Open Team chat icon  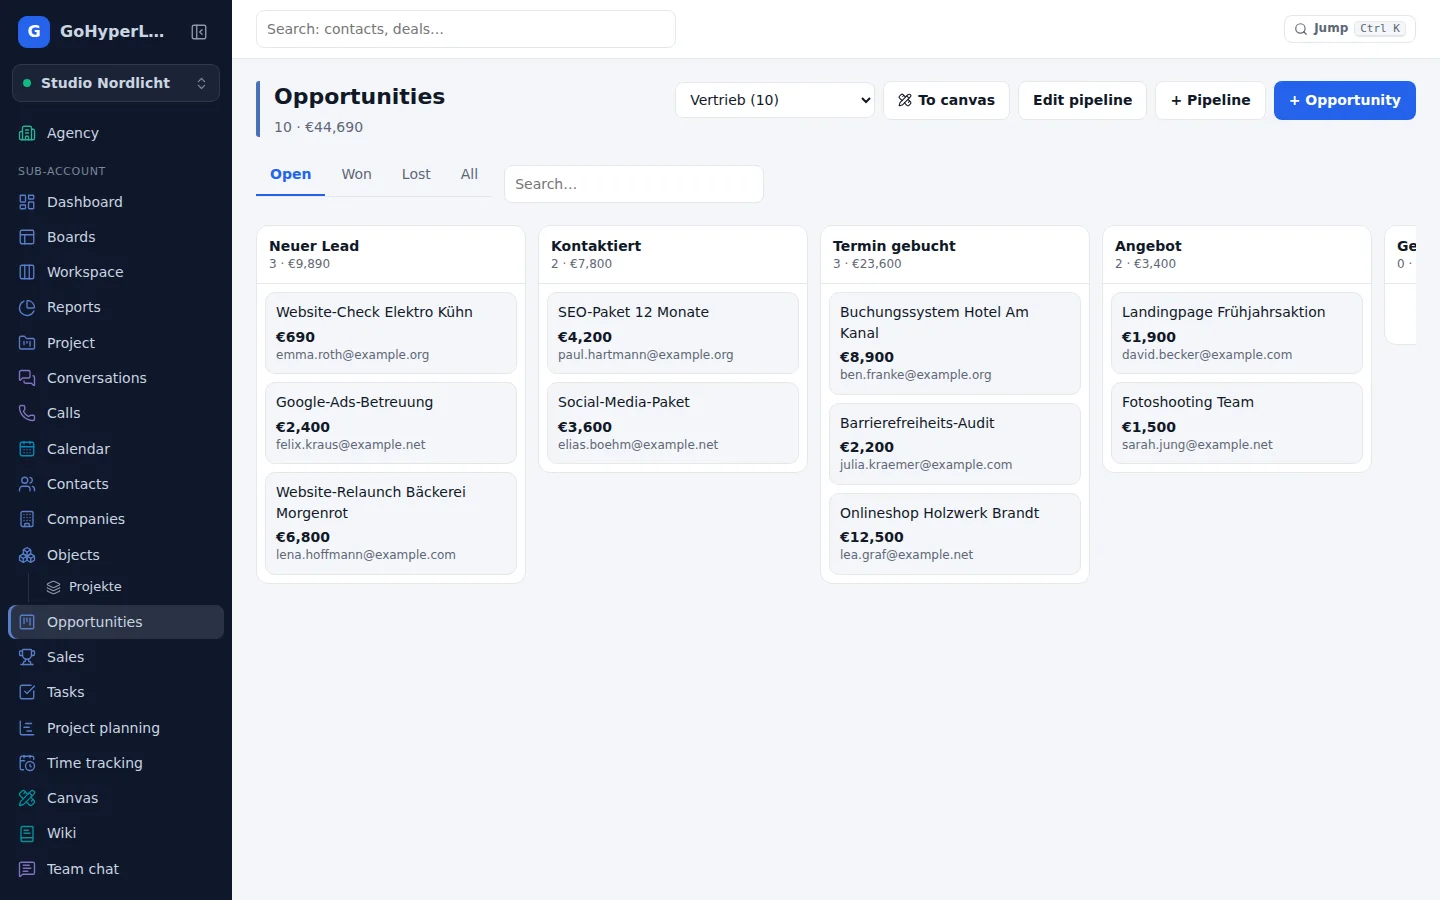(27, 869)
